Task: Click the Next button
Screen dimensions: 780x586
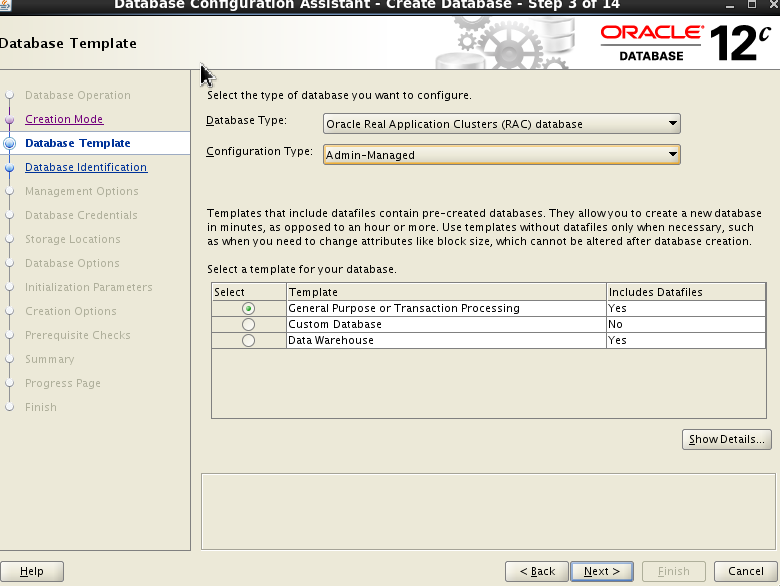Action: click(602, 571)
